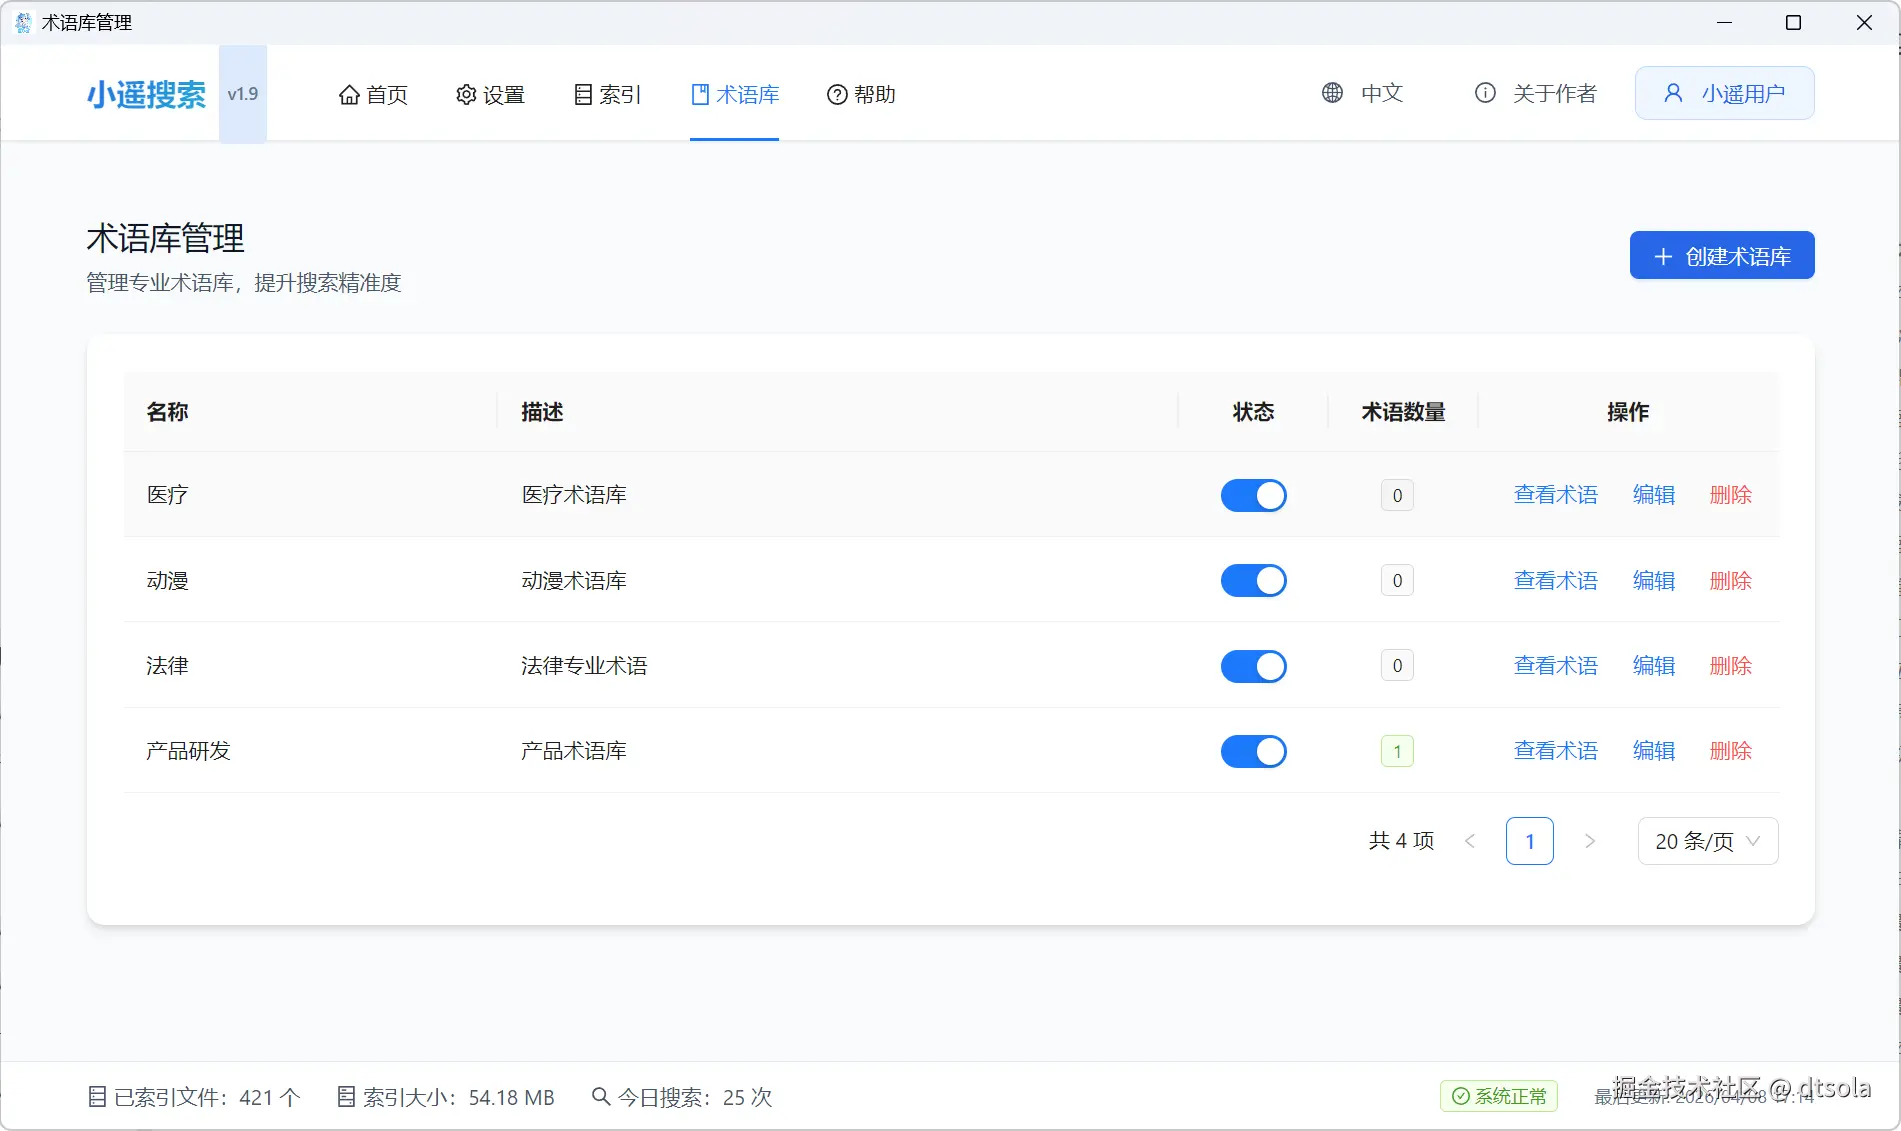Viewport: 1901px width, 1131px height.
Task: Click the term count badge in 医疗 row
Action: (x=1397, y=495)
